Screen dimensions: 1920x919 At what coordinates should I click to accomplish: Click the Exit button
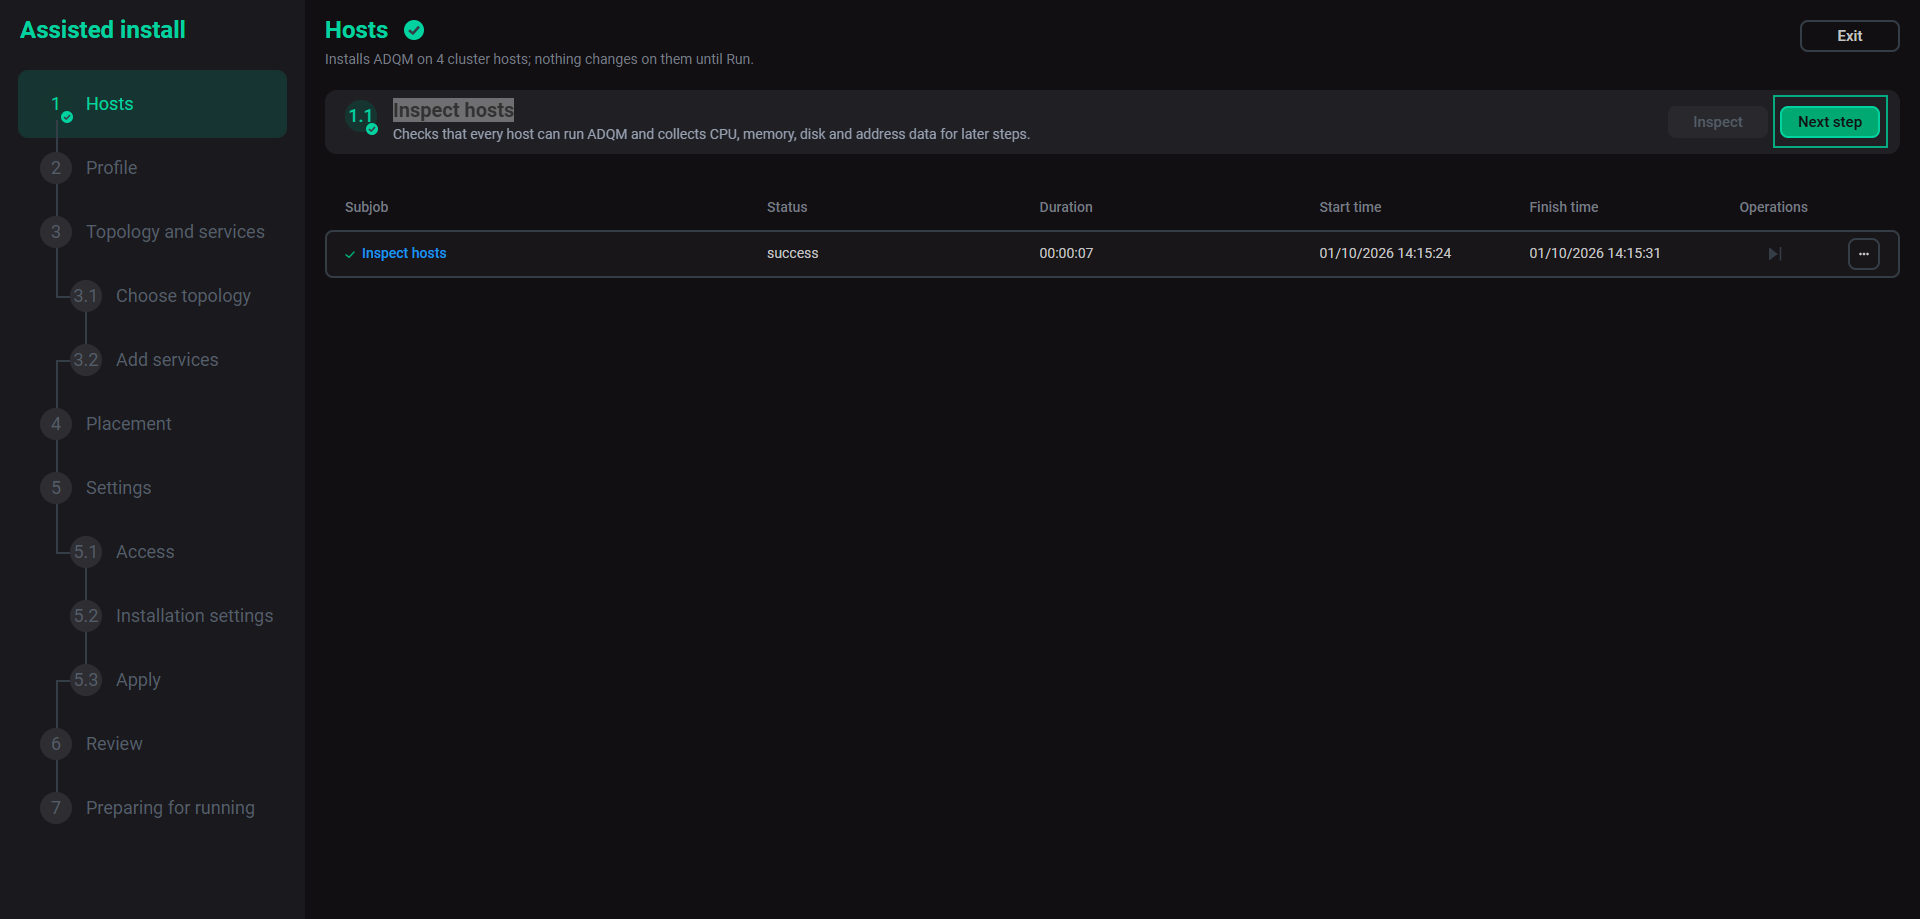1849,36
